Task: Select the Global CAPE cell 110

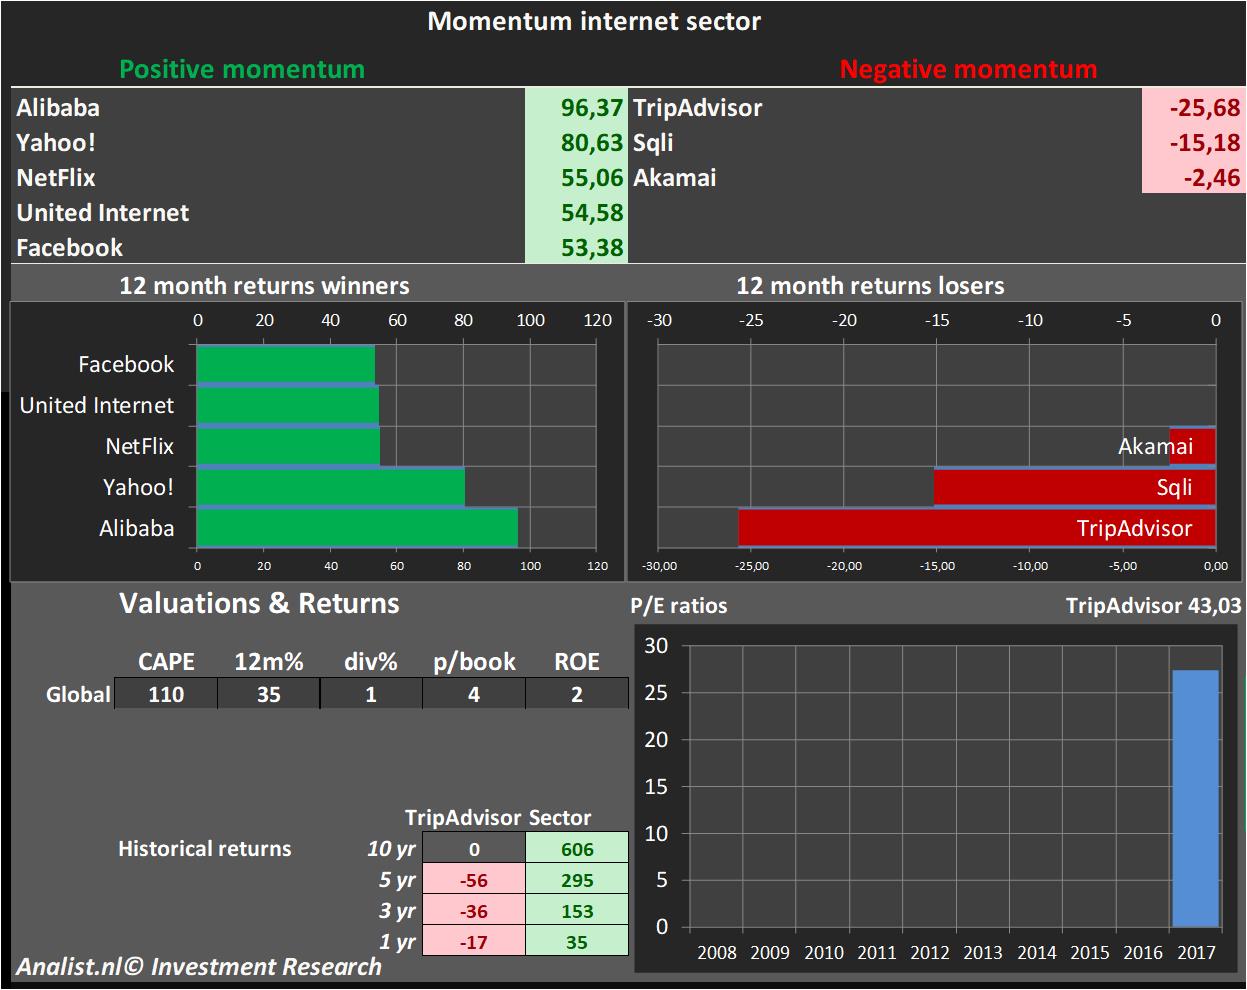Action: 166,694
